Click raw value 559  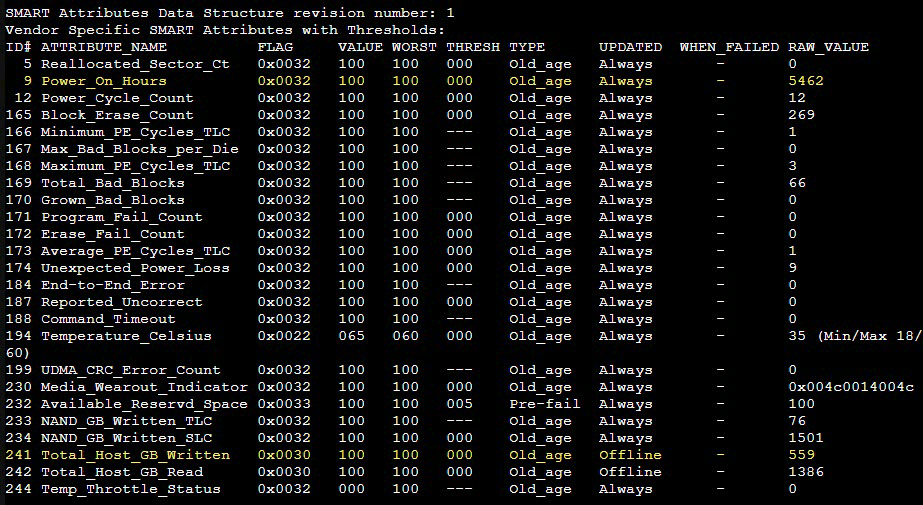[x=802, y=457]
